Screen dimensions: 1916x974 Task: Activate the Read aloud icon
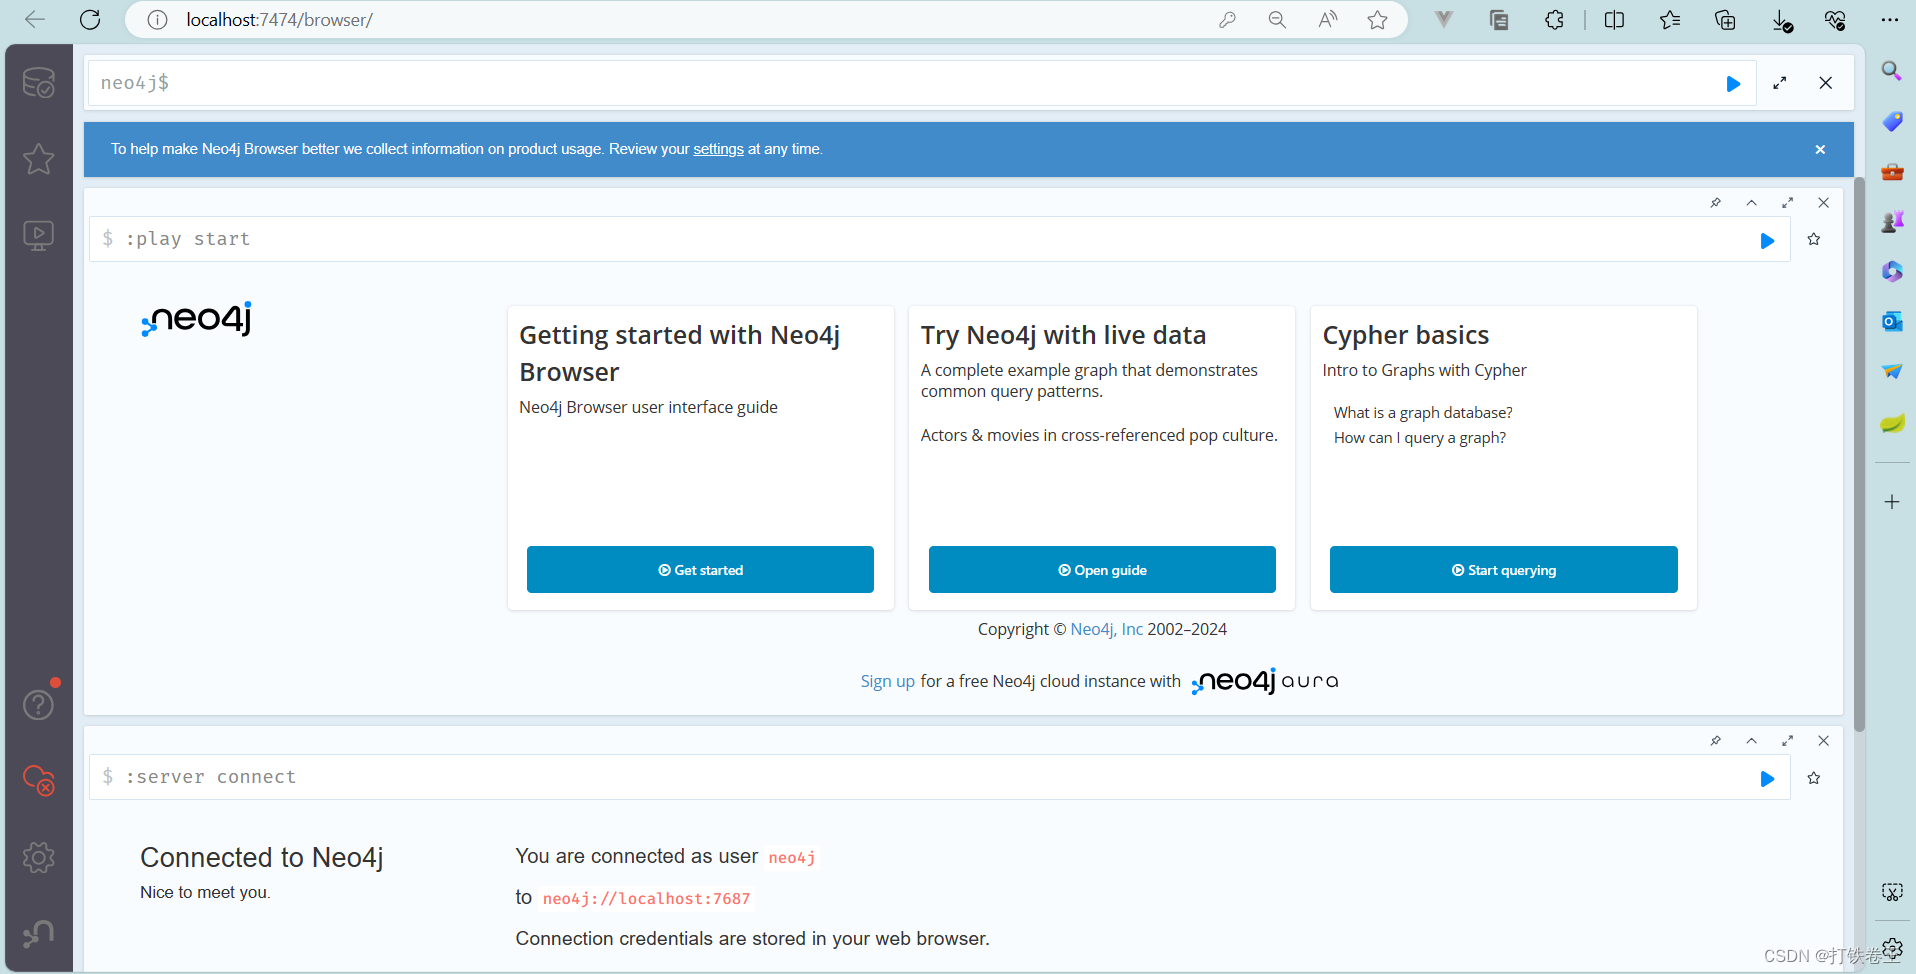click(1328, 20)
